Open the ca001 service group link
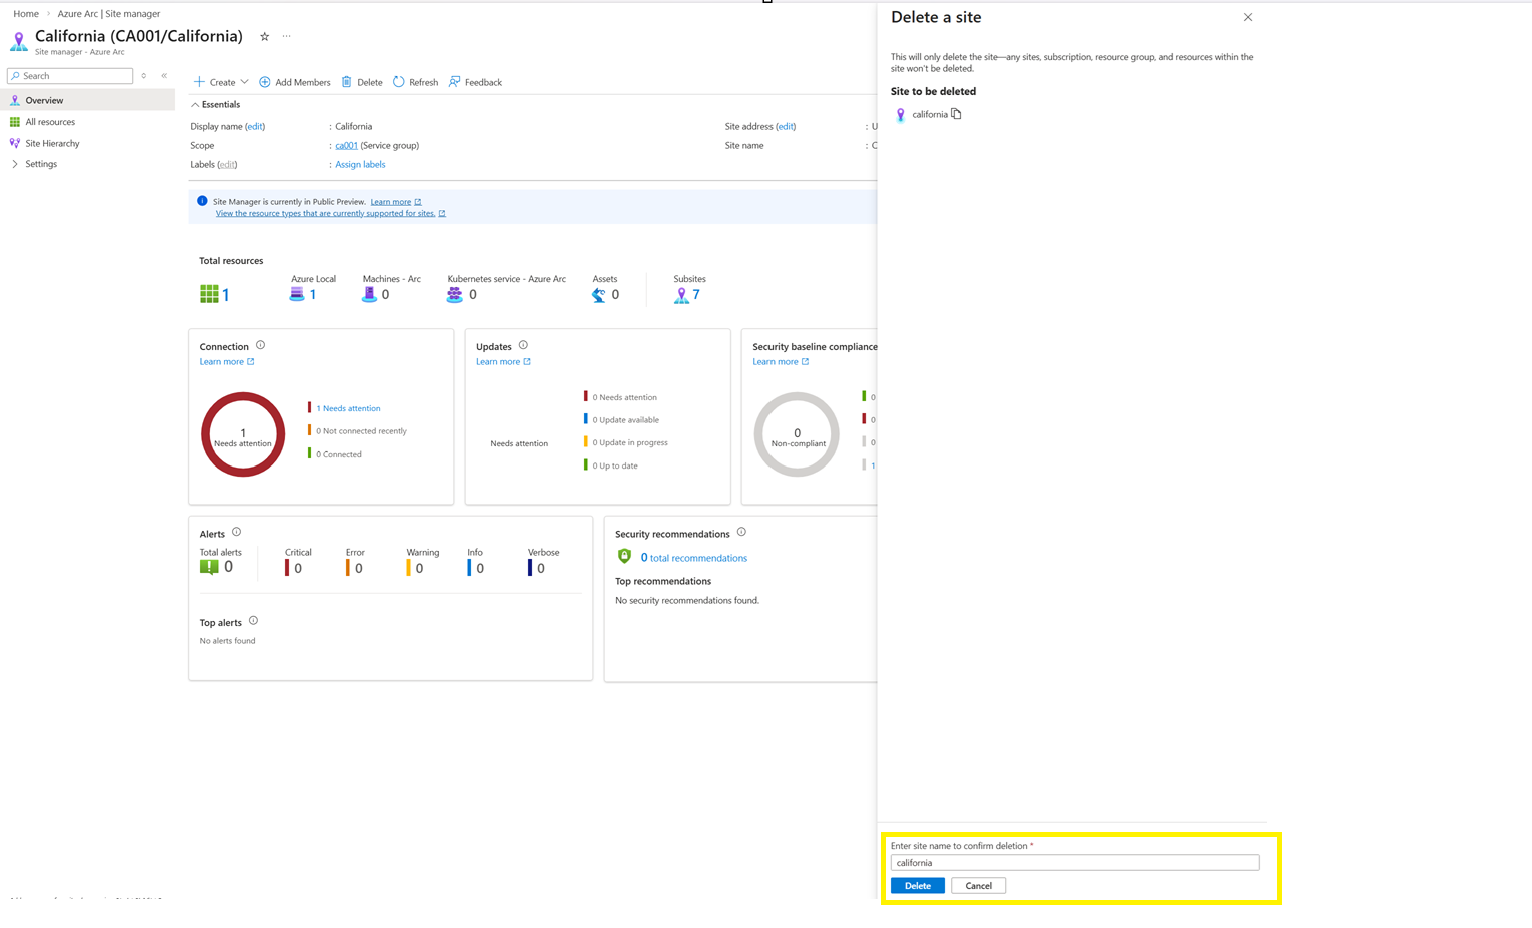The height and width of the screenshot is (928, 1532). (x=346, y=146)
